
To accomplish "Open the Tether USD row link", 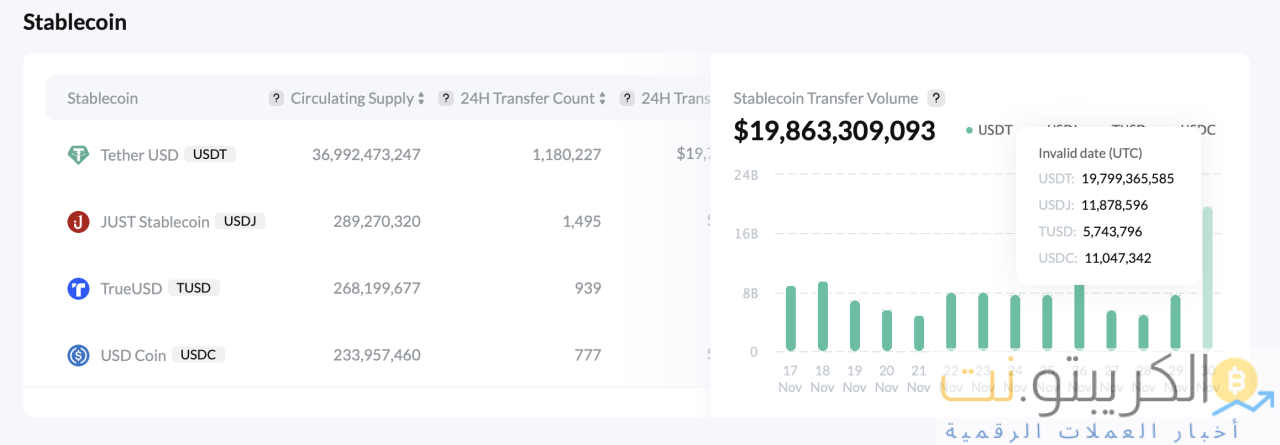I will point(139,155).
